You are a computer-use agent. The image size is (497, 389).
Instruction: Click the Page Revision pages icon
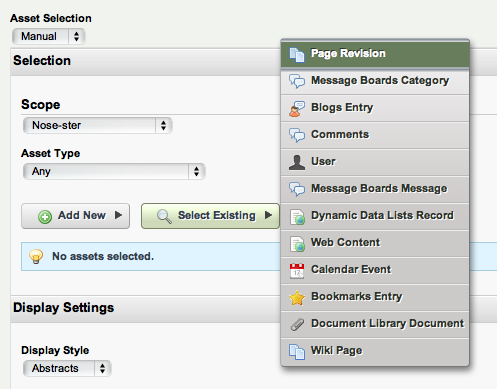(297, 54)
